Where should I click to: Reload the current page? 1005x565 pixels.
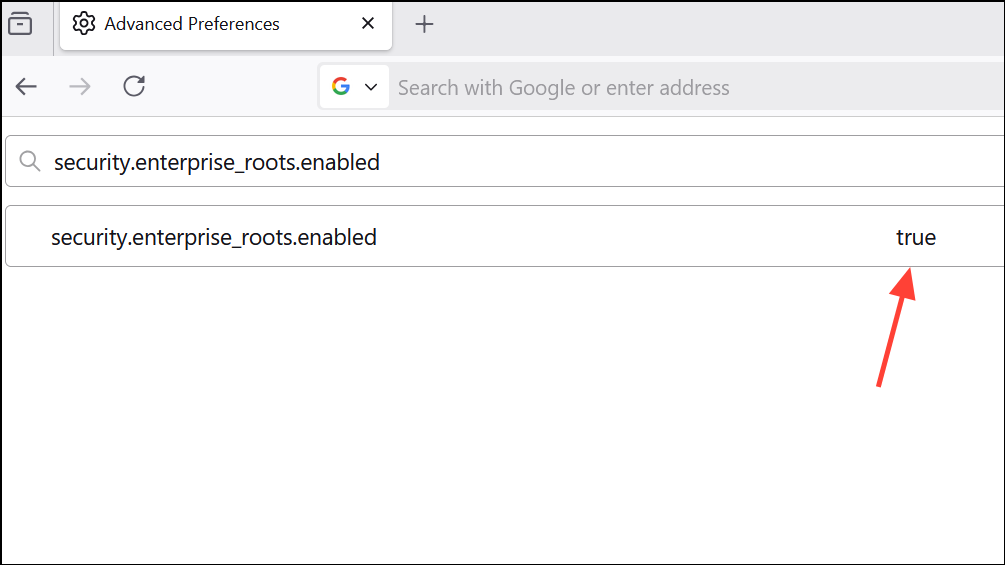[x=134, y=87]
